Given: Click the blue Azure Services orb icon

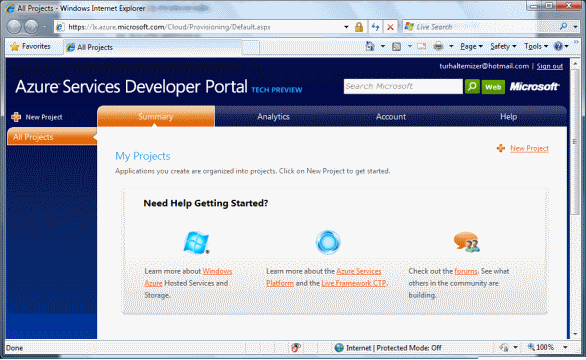Looking at the screenshot, I should [x=328, y=242].
